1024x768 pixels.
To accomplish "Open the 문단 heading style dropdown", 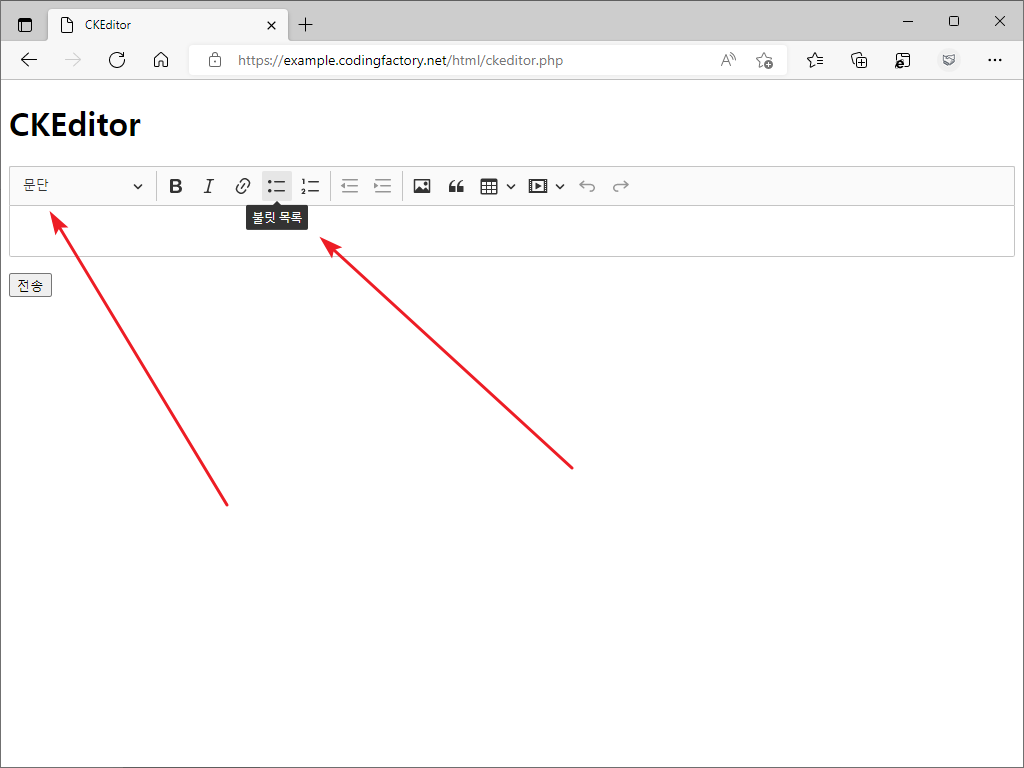I will point(82,186).
